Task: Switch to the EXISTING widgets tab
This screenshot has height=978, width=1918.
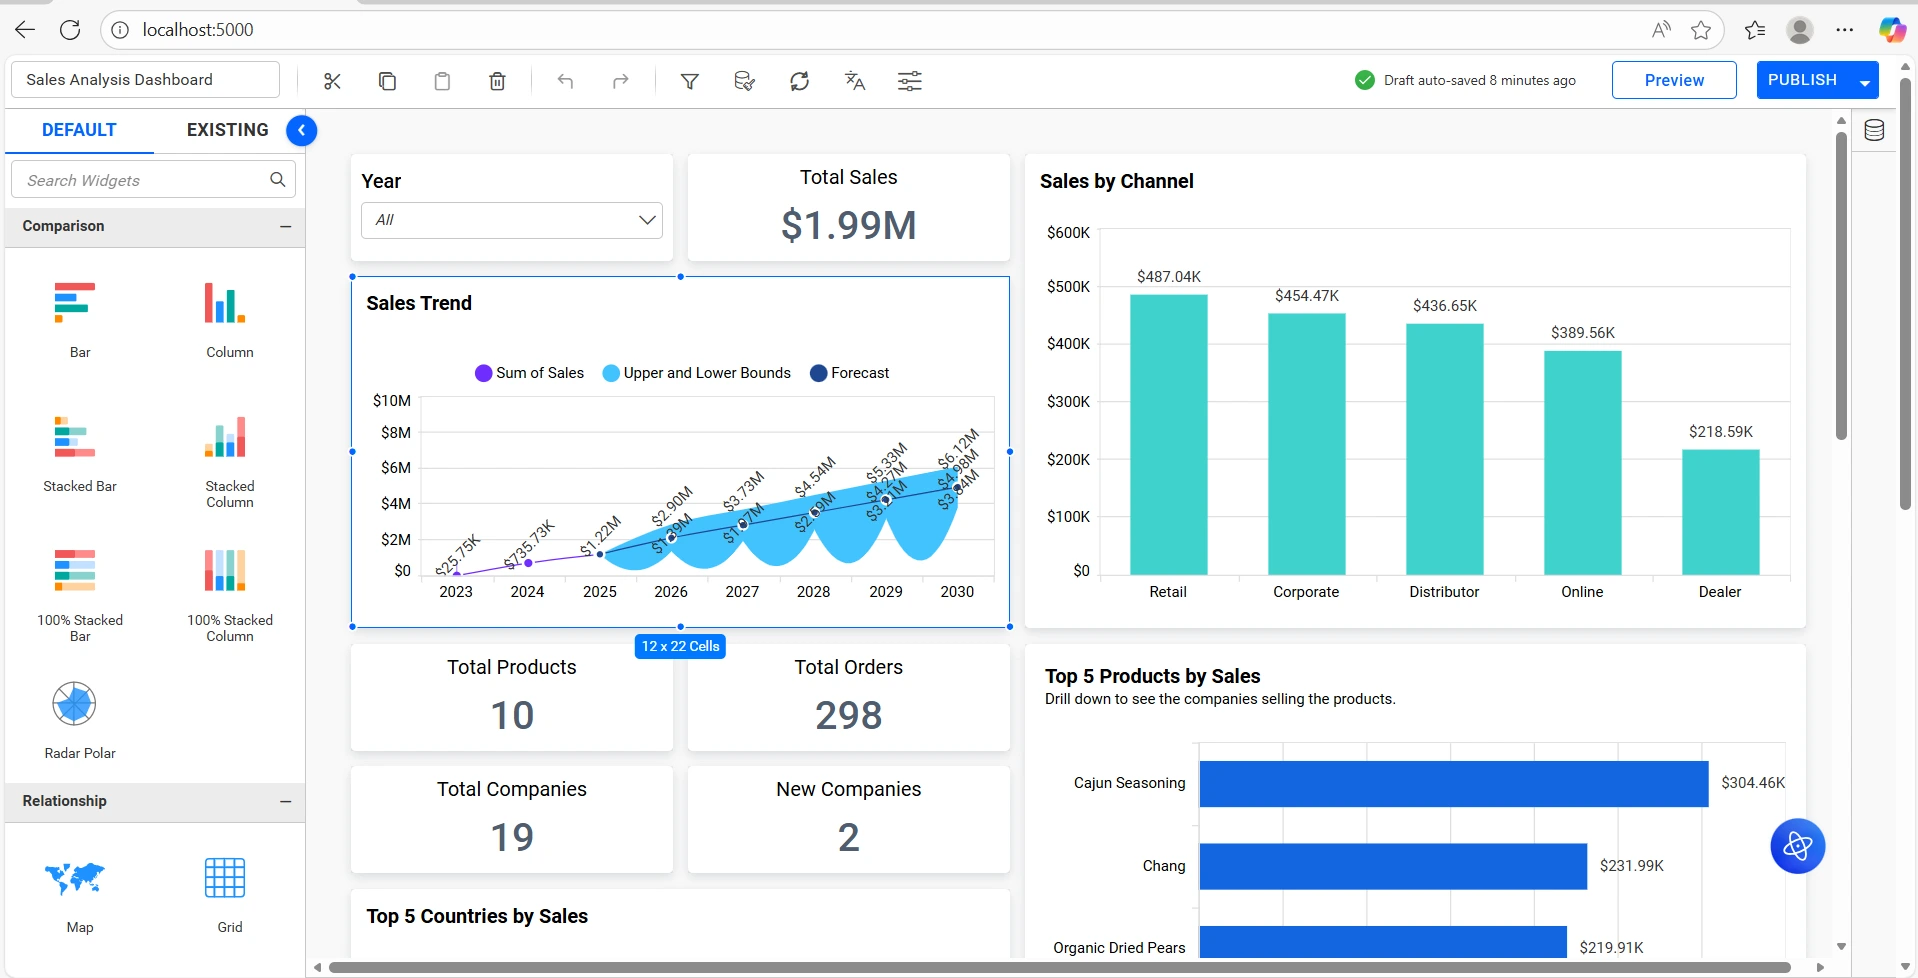Action: click(227, 130)
